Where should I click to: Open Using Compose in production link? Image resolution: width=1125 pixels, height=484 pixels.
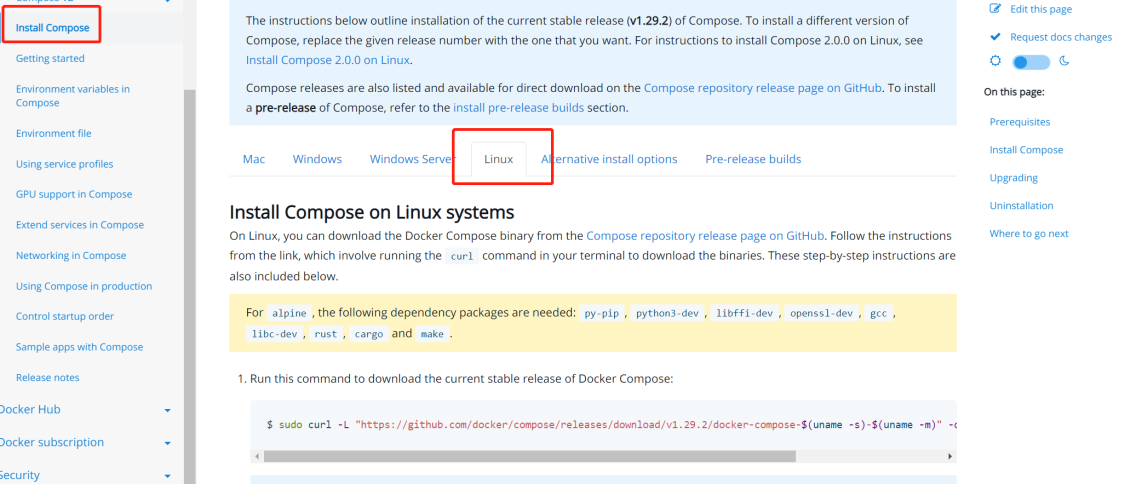(84, 286)
